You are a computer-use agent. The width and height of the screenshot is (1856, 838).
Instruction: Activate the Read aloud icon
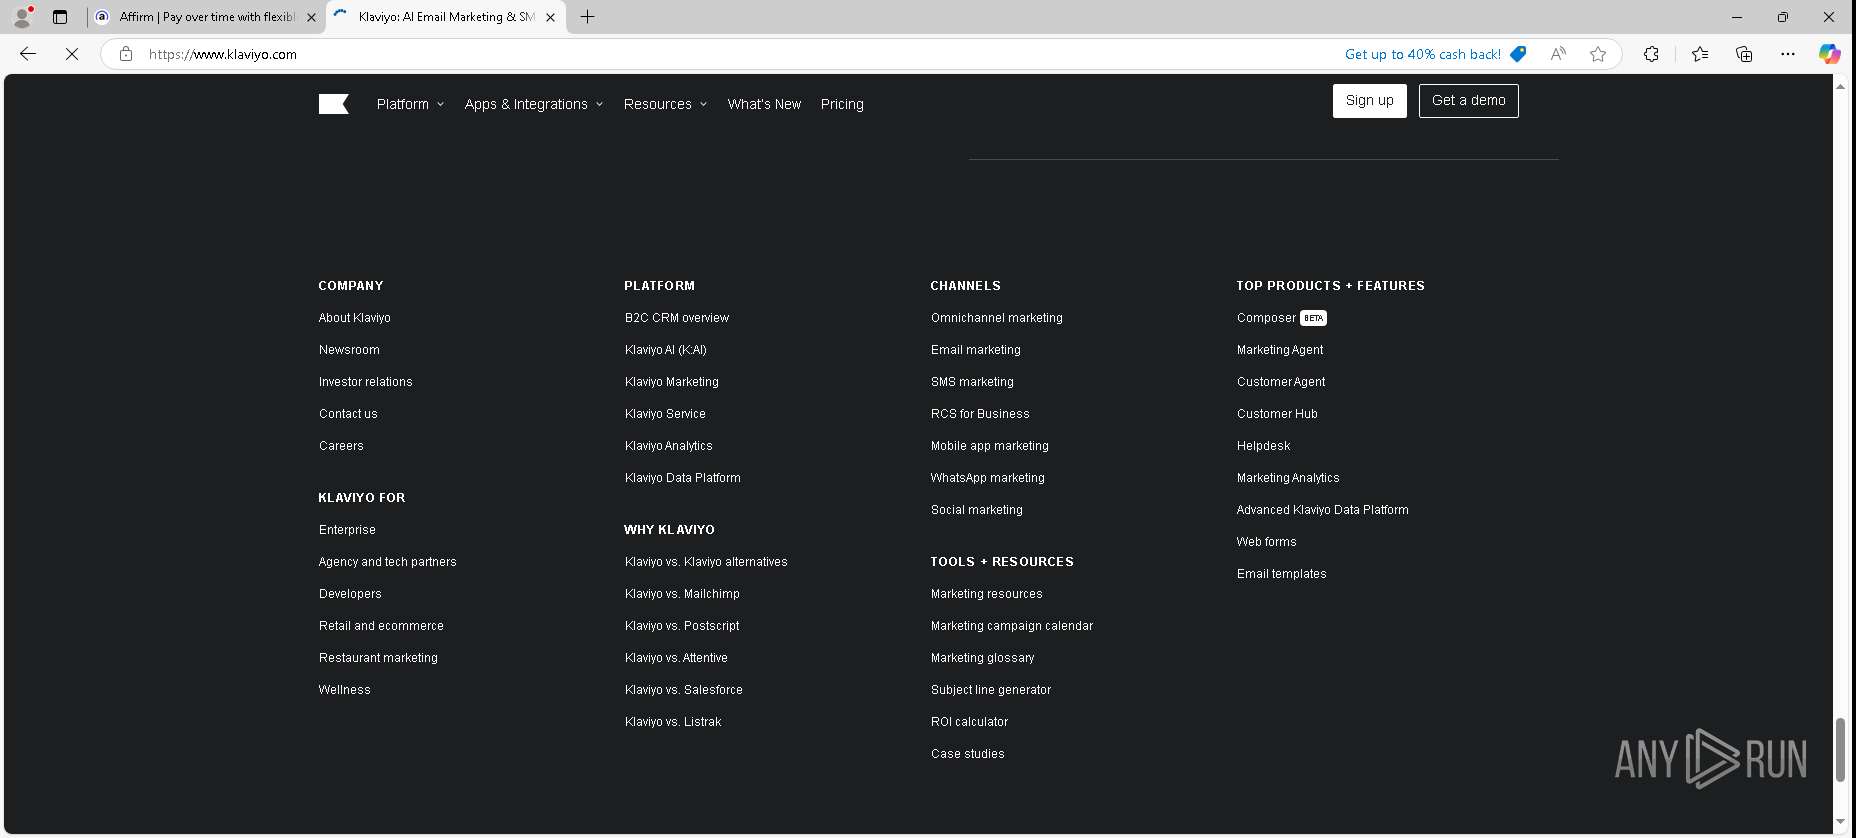1558,54
